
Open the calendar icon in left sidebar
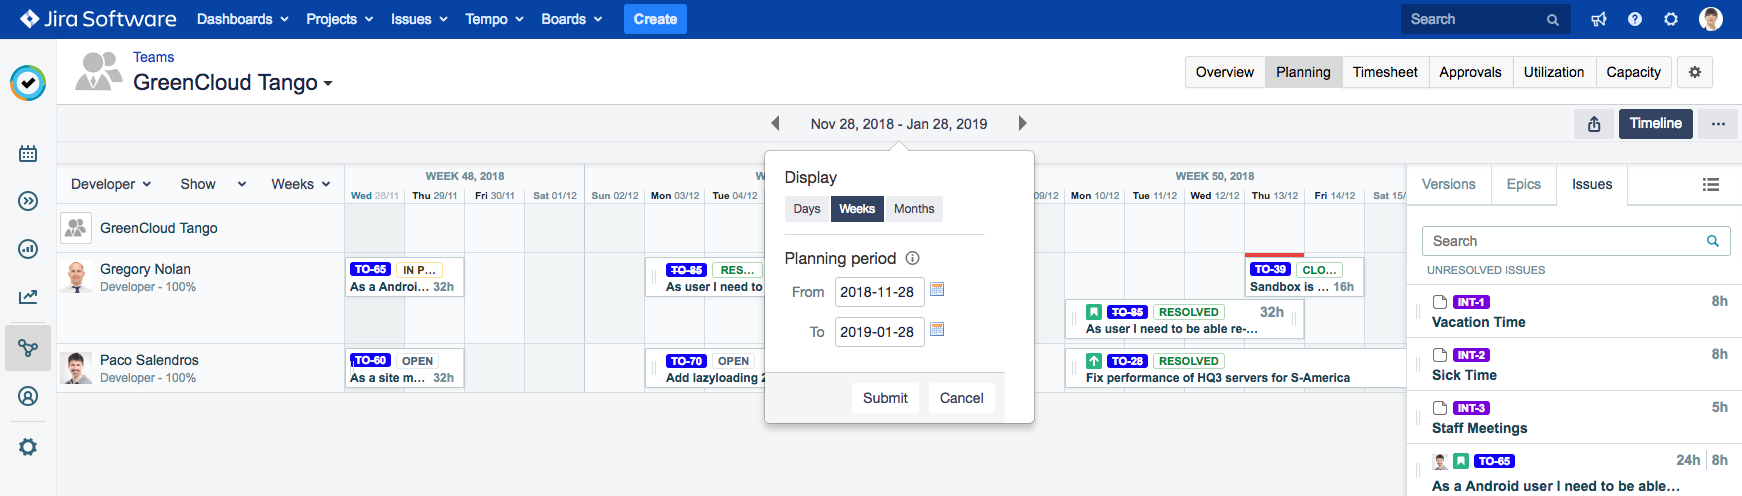(28, 153)
